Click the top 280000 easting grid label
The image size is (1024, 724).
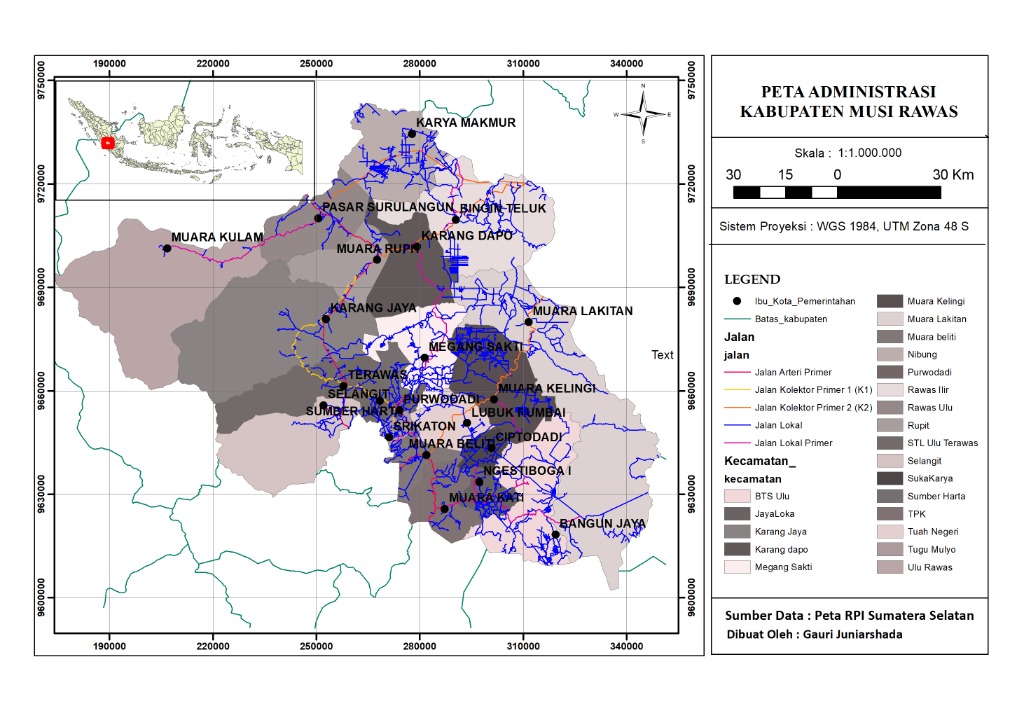click(419, 63)
